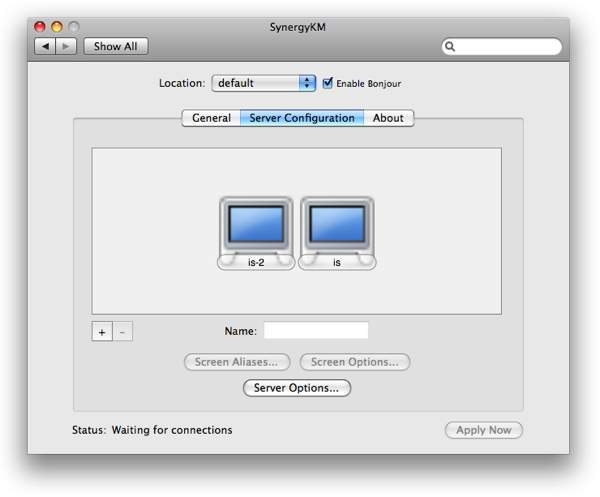The height and width of the screenshot is (497, 600).
Task: Open Screen Options dialog
Action: pyautogui.click(x=355, y=362)
